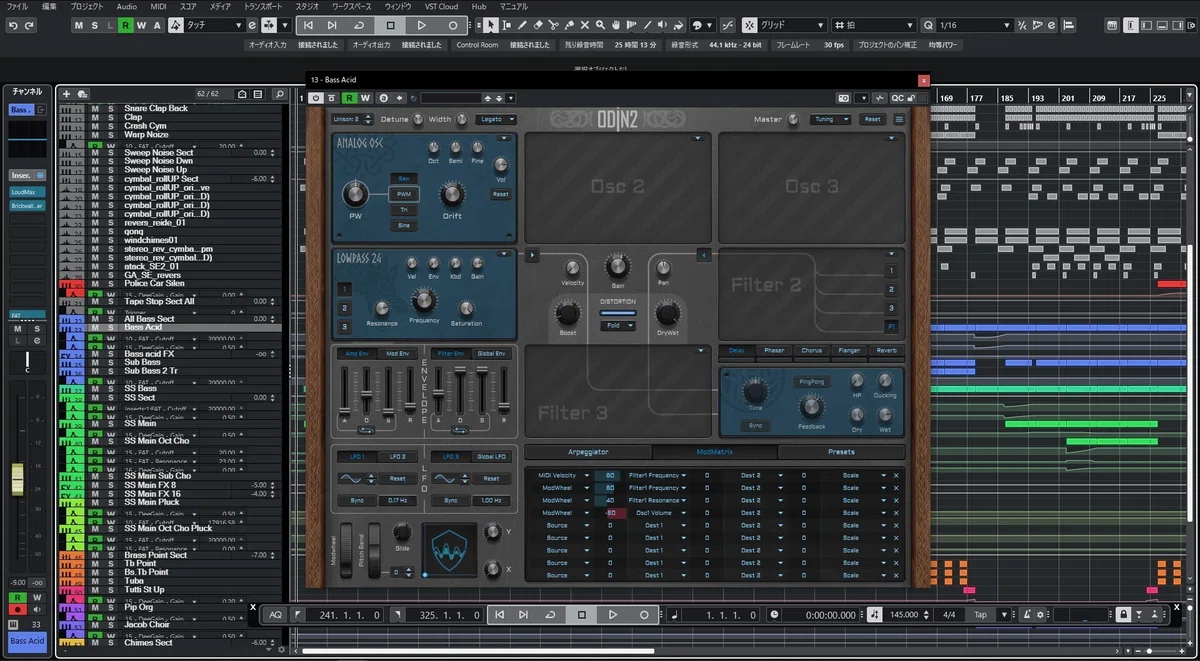Viewport: 1200px width, 661px height.
Task: Toggle delay Sync button
Action: [756, 425]
